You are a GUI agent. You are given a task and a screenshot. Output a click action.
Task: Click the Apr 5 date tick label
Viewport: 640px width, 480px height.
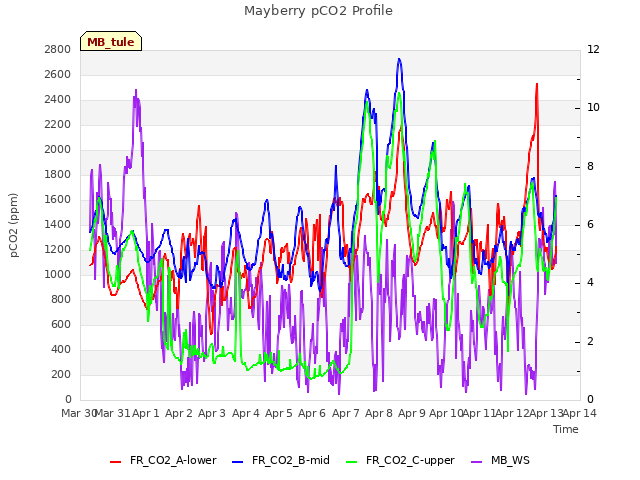(279, 413)
